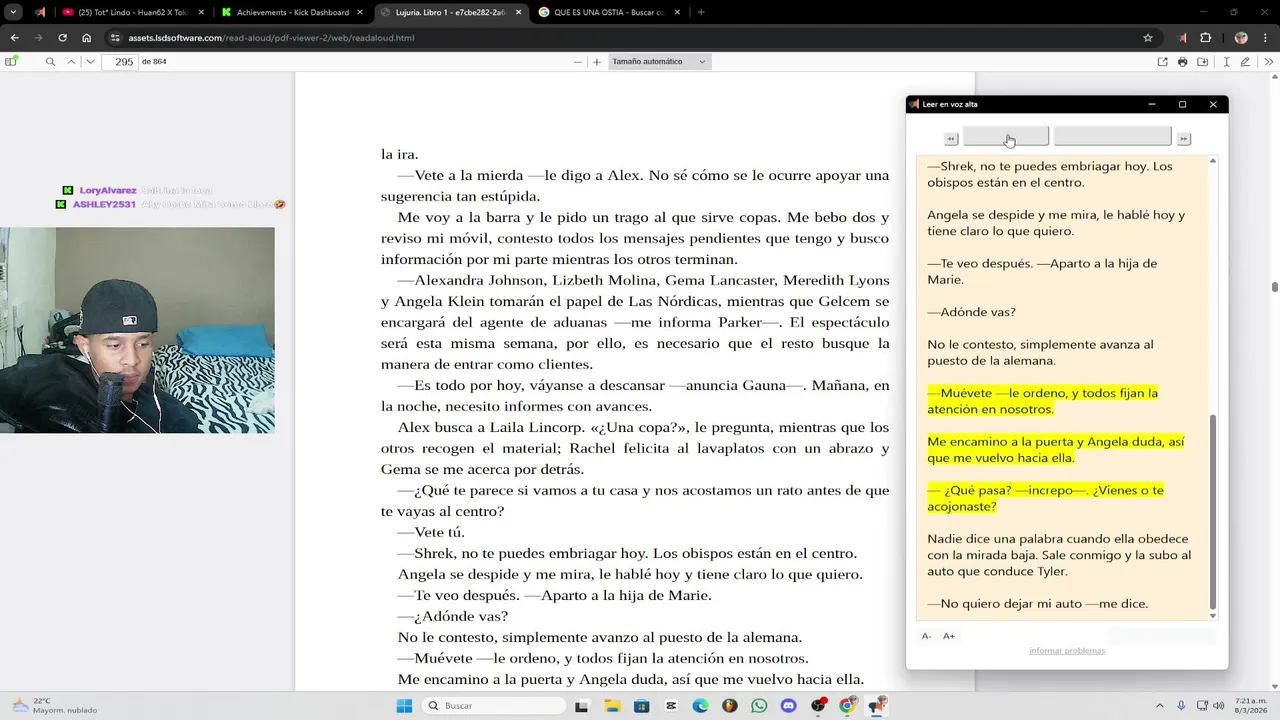Switch to the 'QUE ES UNA OSTIA' search tab
The height and width of the screenshot is (720, 1280).
coord(608,12)
